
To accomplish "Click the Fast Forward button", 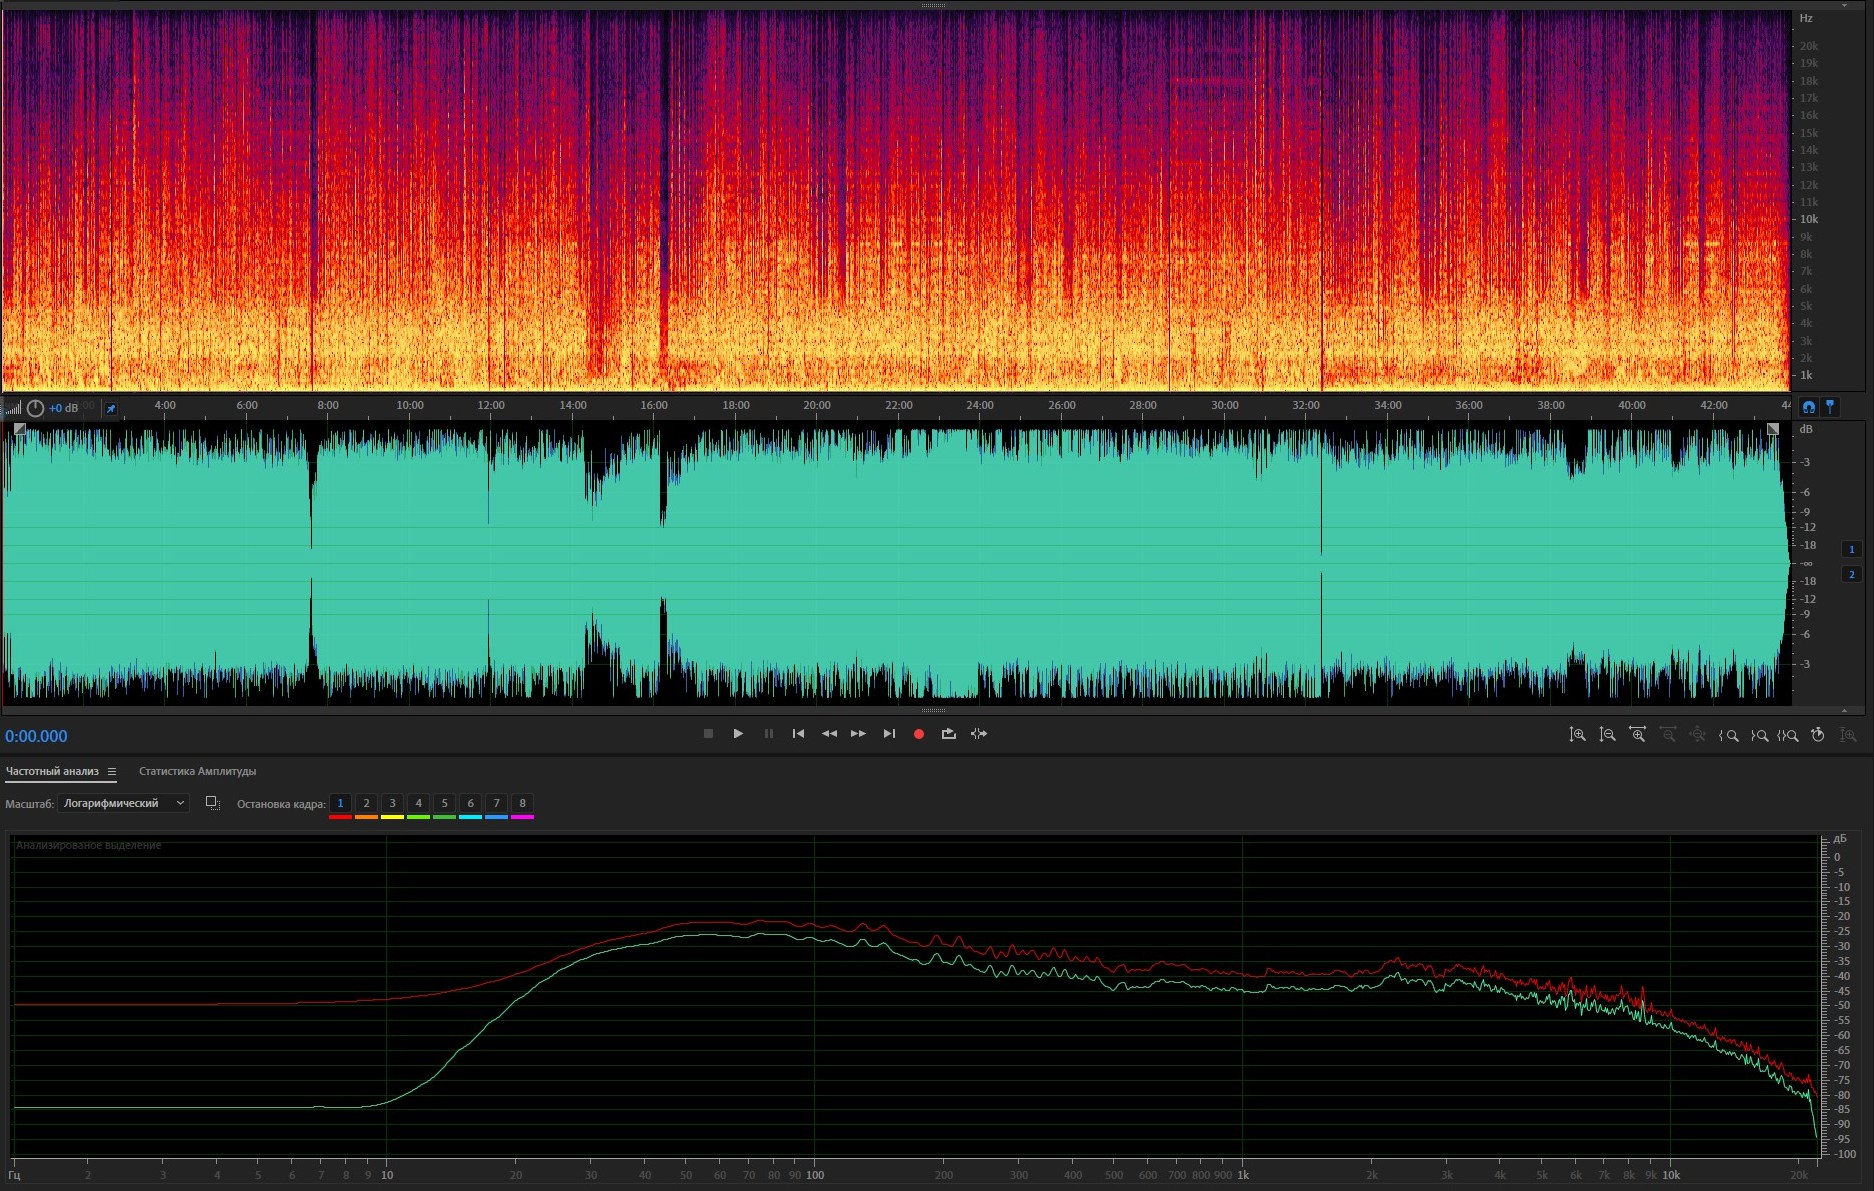I will tap(858, 734).
